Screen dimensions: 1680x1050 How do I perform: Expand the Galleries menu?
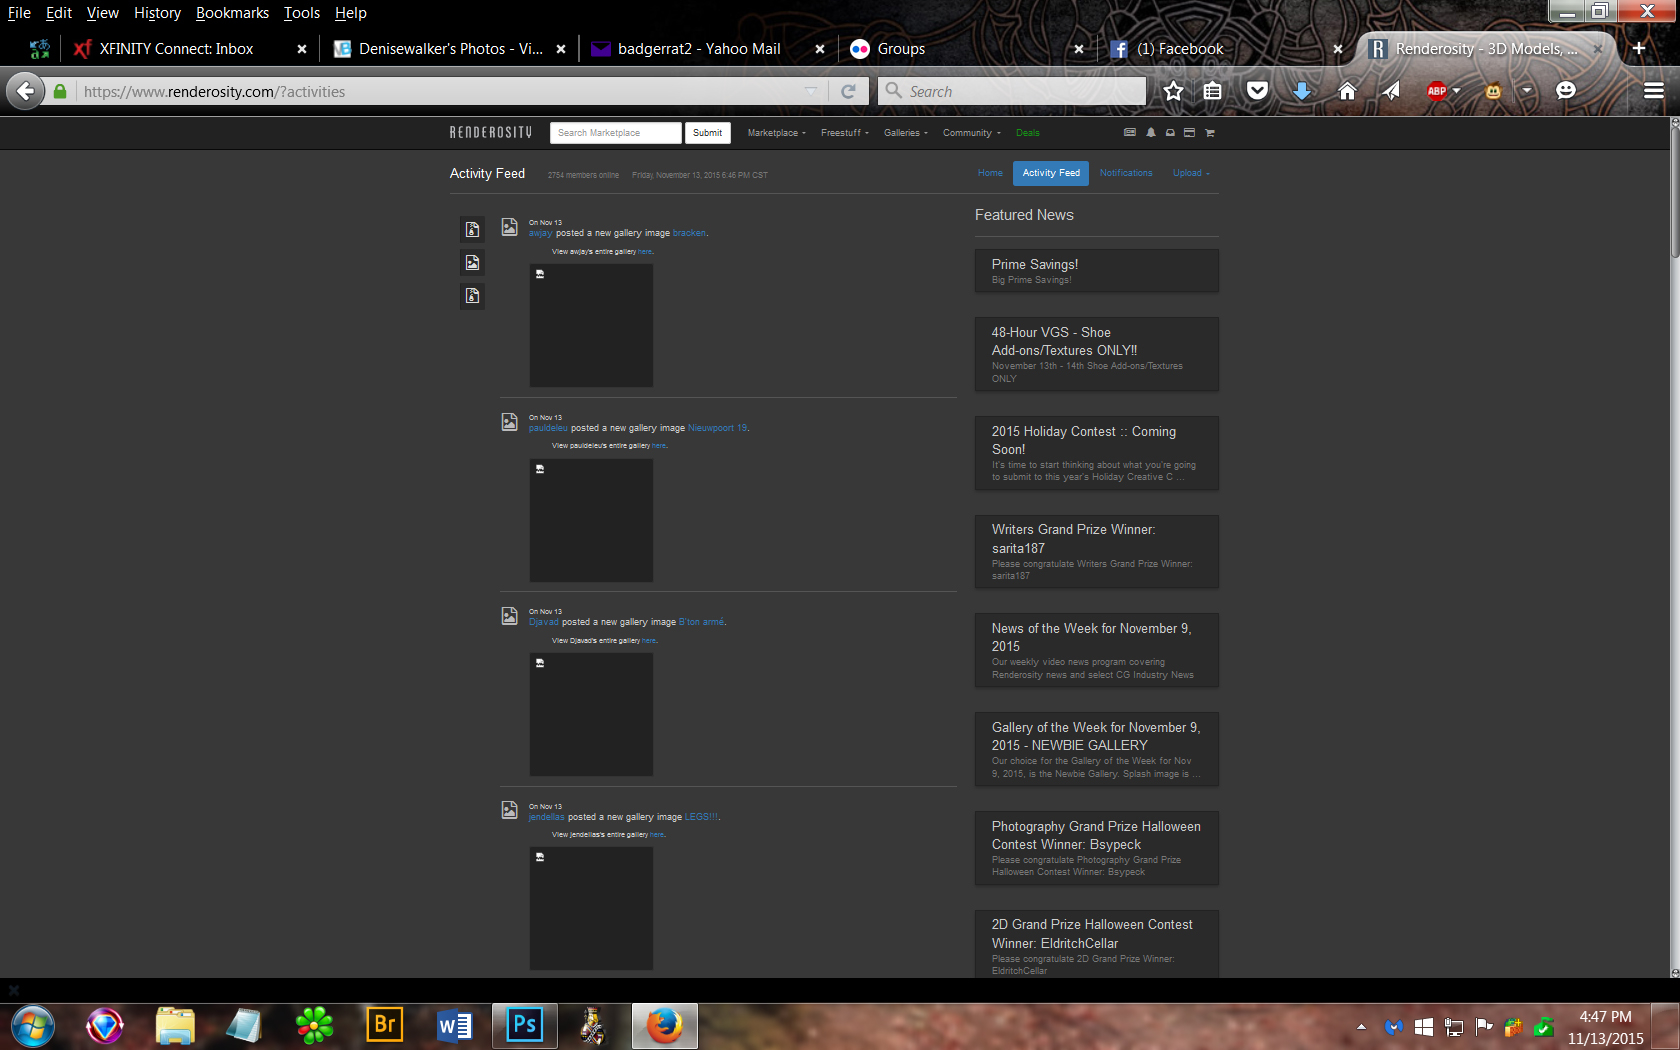[906, 133]
